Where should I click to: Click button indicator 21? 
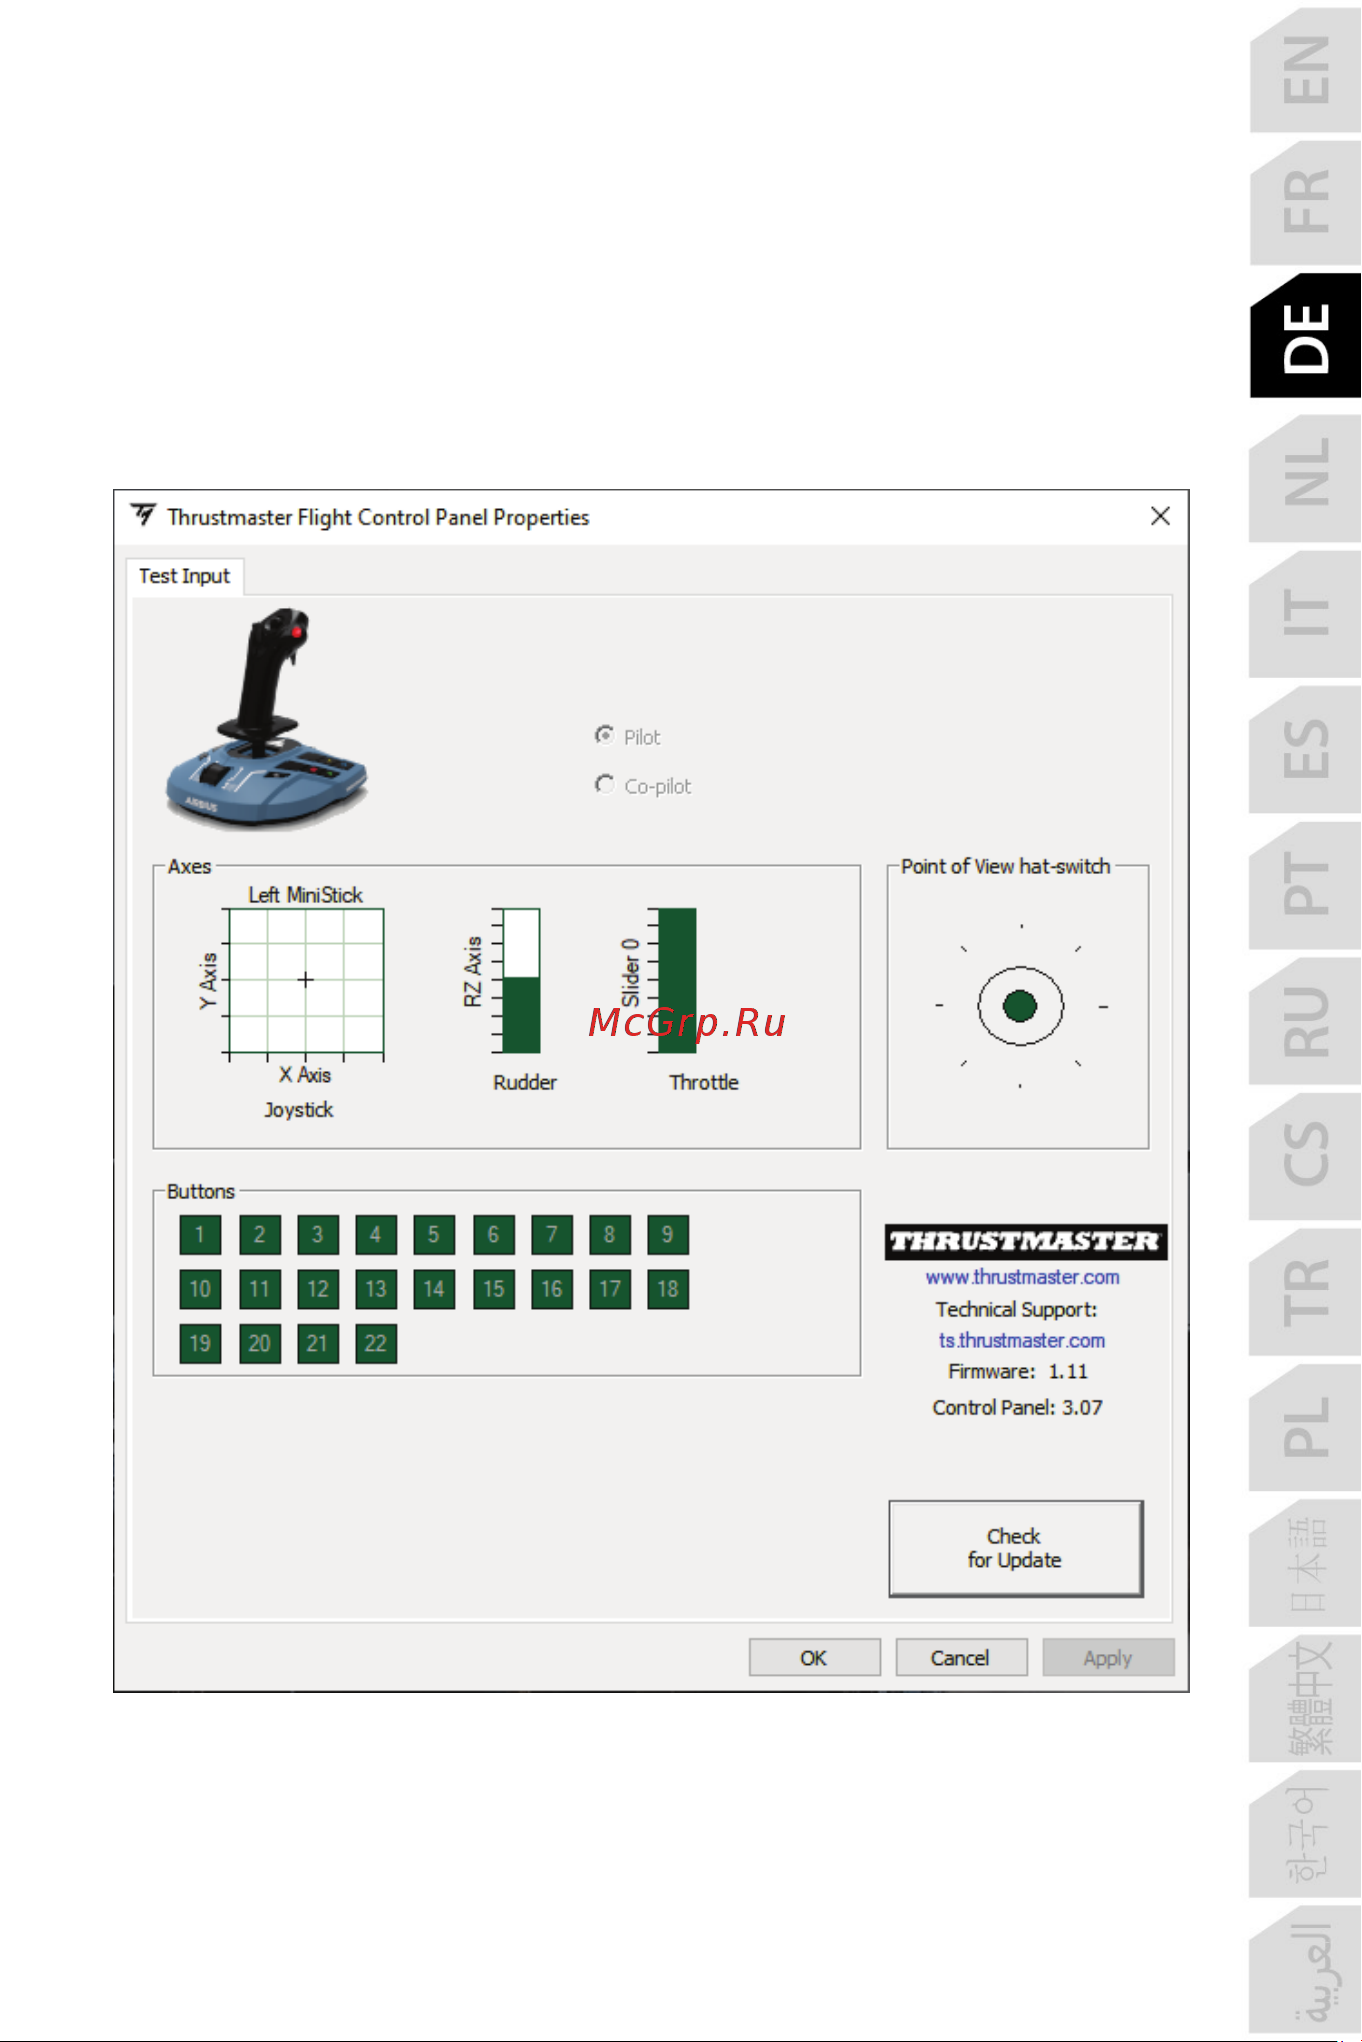[317, 1343]
